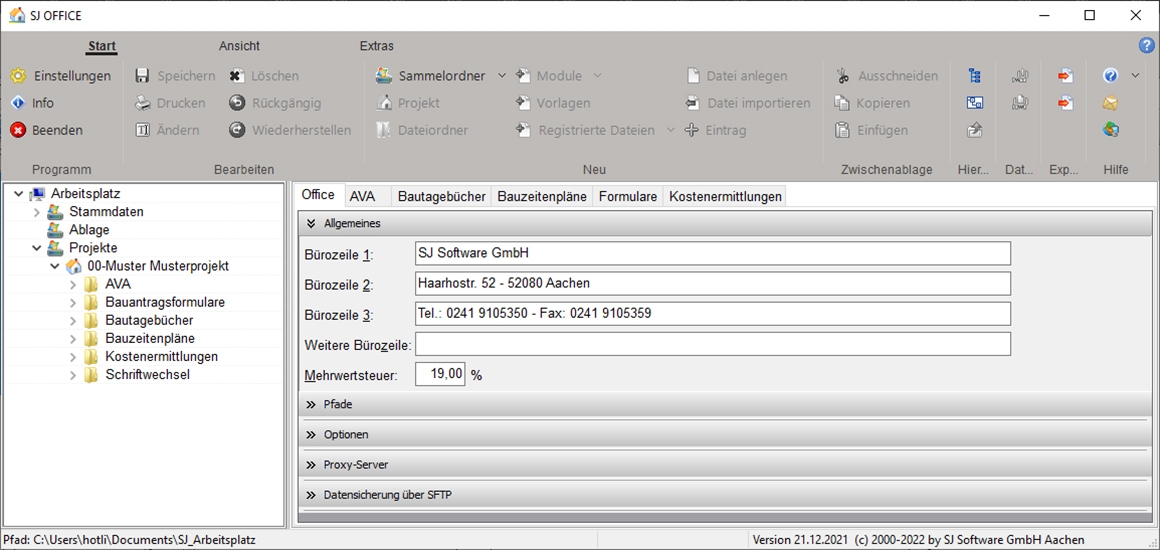Screen dimensions: 1160x550
Task: Open the Bauzeitenpläne settings tab
Action: 542,197
